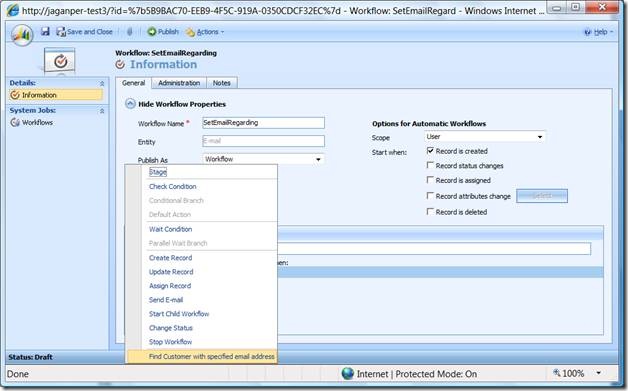Switch to the Administration tab
628x391 pixels.
tap(179, 83)
